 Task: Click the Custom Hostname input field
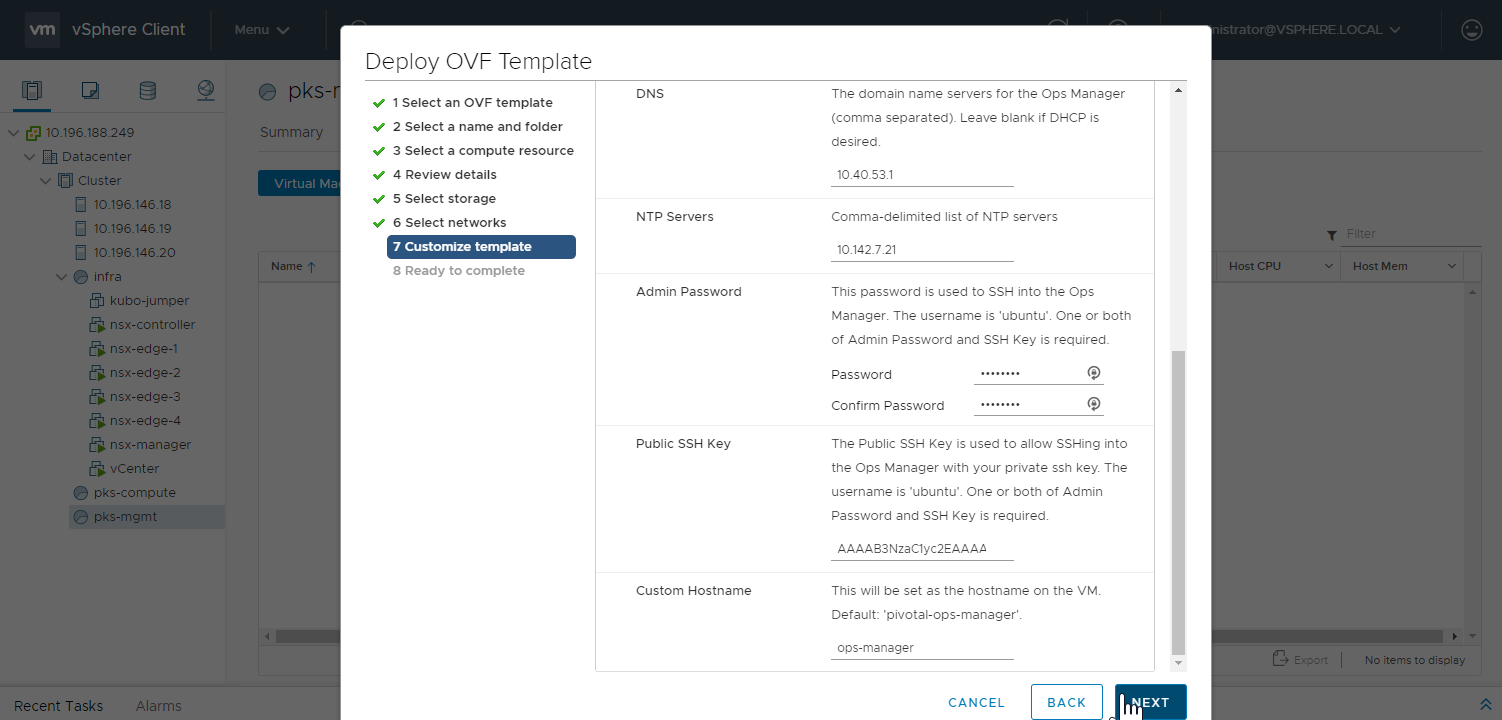(x=922, y=648)
